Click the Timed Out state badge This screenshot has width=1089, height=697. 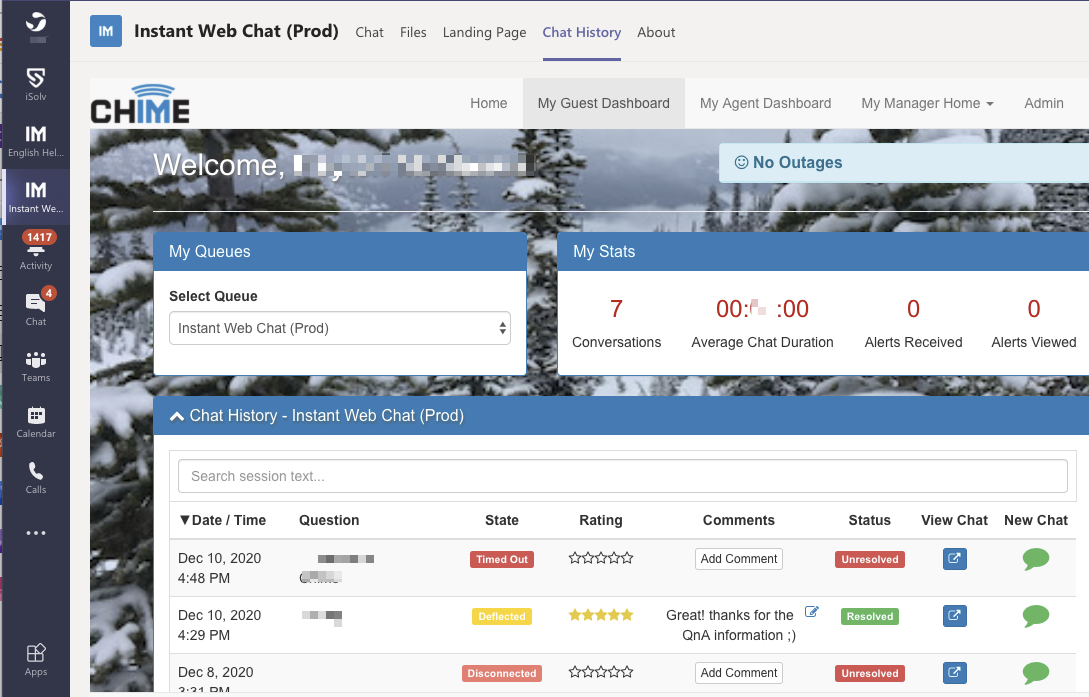(x=501, y=560)
